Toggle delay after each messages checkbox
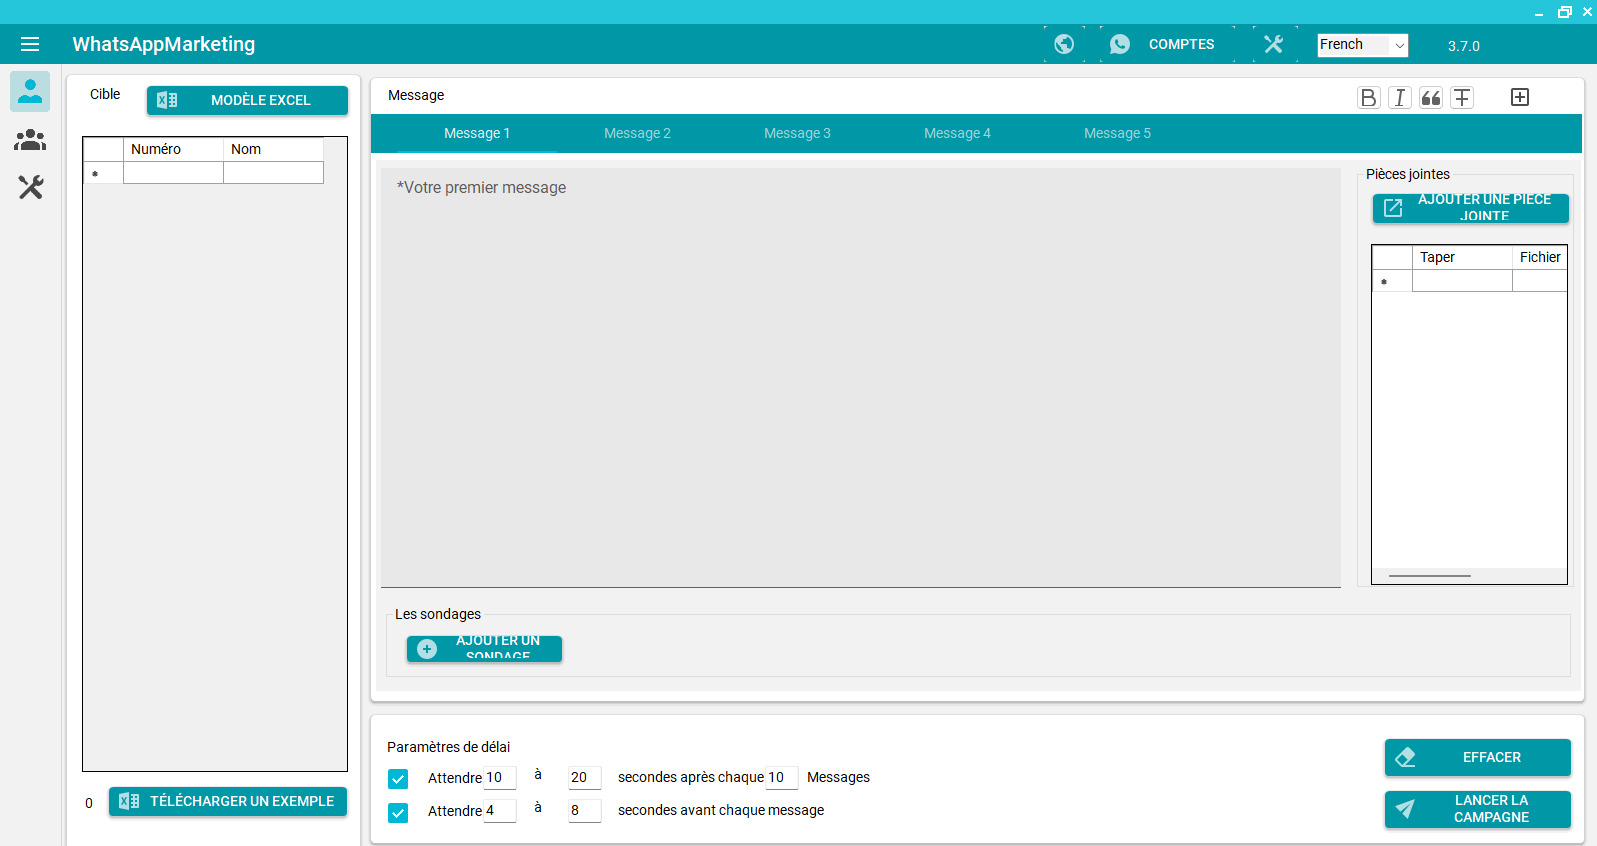1597x846 pixels. [398, 778]
